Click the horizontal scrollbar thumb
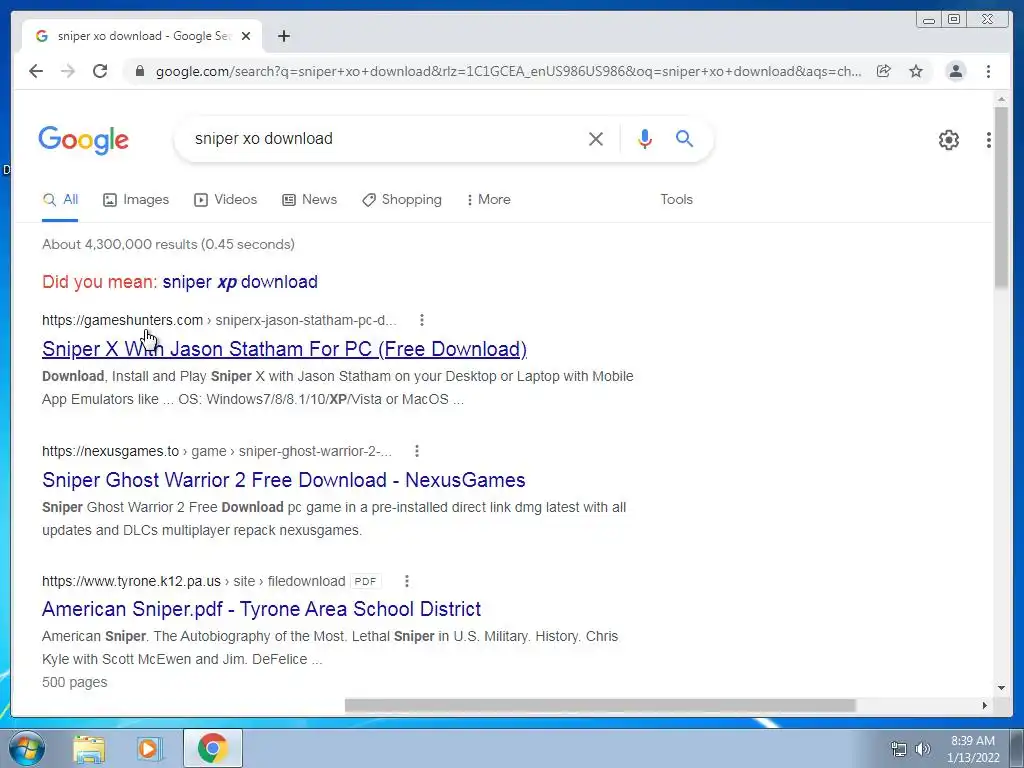 coord(600,705)
